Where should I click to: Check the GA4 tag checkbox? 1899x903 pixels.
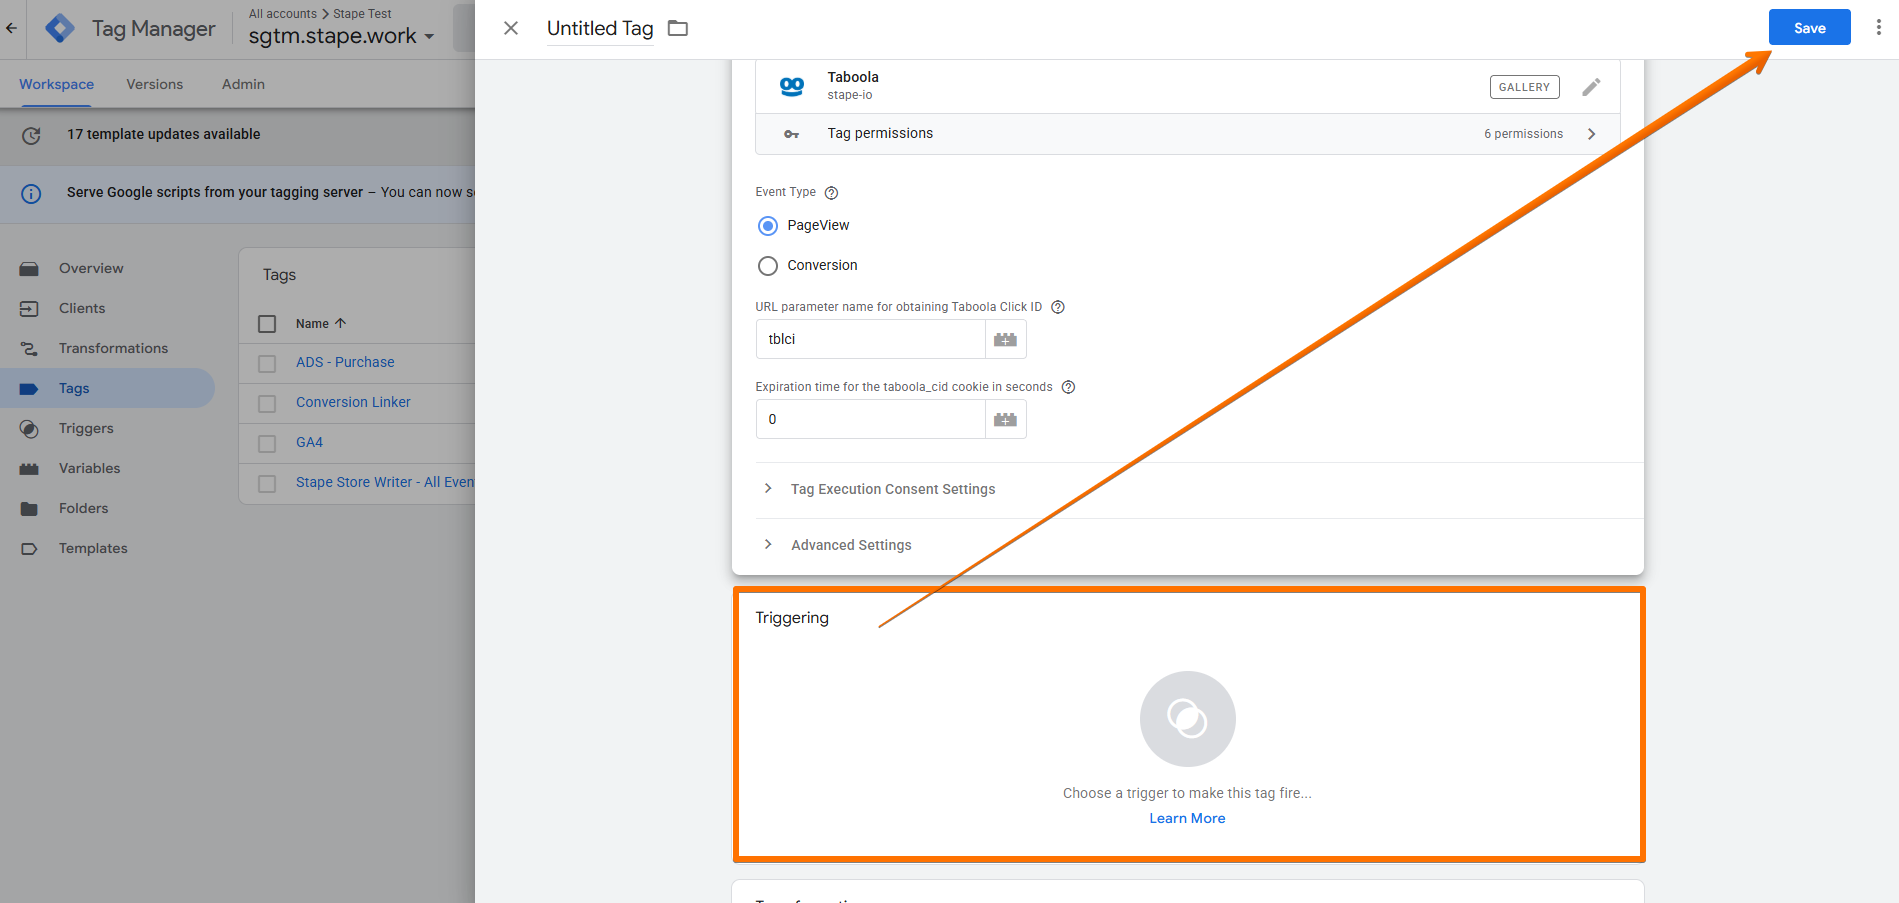click(x=267, y=443)
